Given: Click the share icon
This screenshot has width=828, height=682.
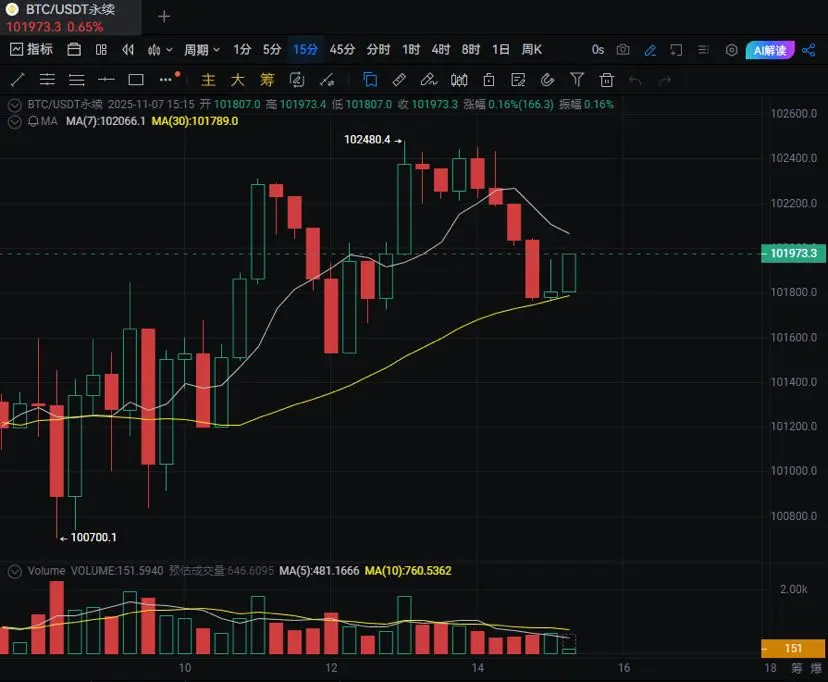Looking at the screenshot, I should tap(808, 50).
